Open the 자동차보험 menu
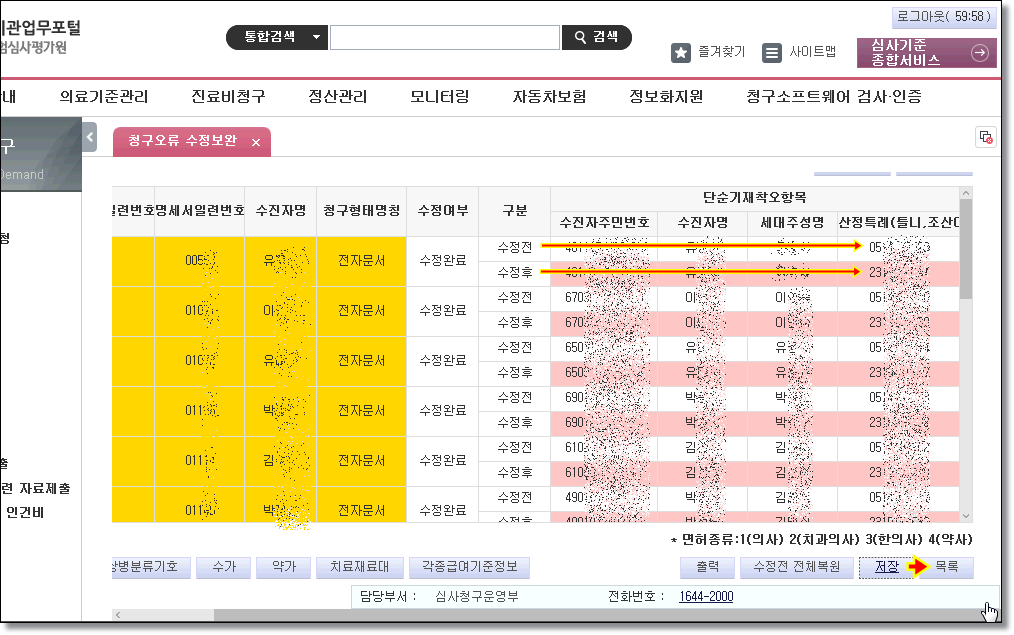The image size is (1014, 635). [x=549, y=97]
